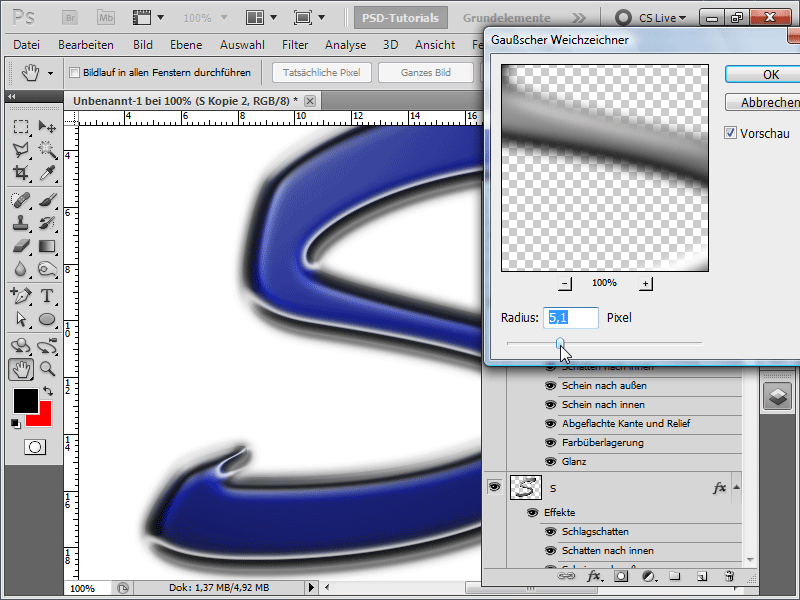The height and width of the screenshot is (600, 800).
Task: Open the Ebene menu
Action: (186, 45)
